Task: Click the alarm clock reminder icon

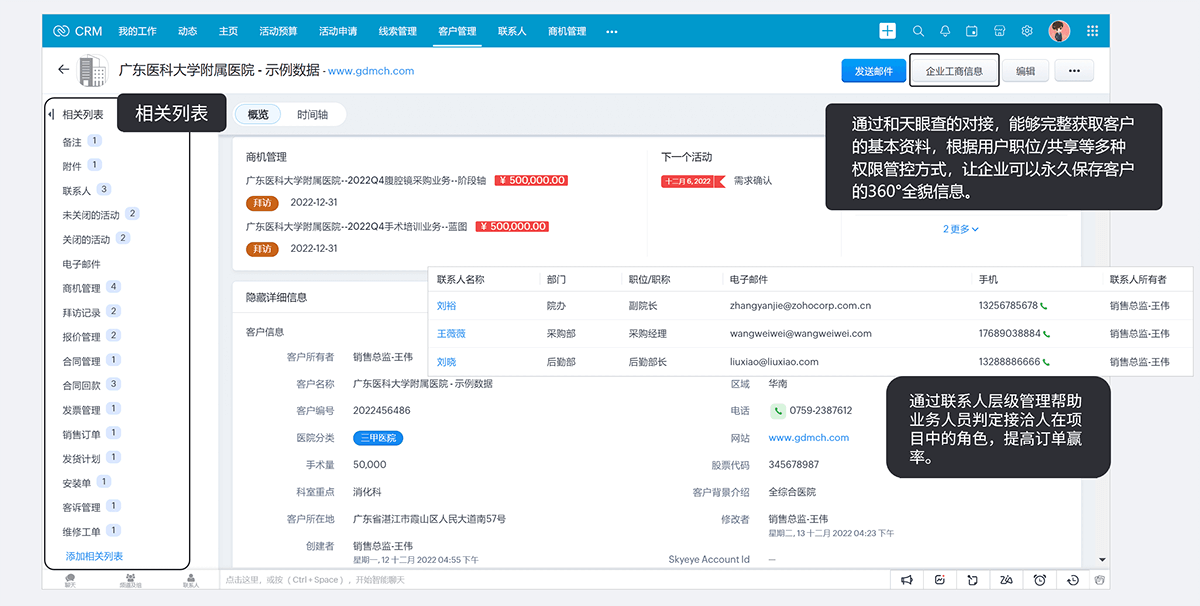Action: pos(1040,580)
